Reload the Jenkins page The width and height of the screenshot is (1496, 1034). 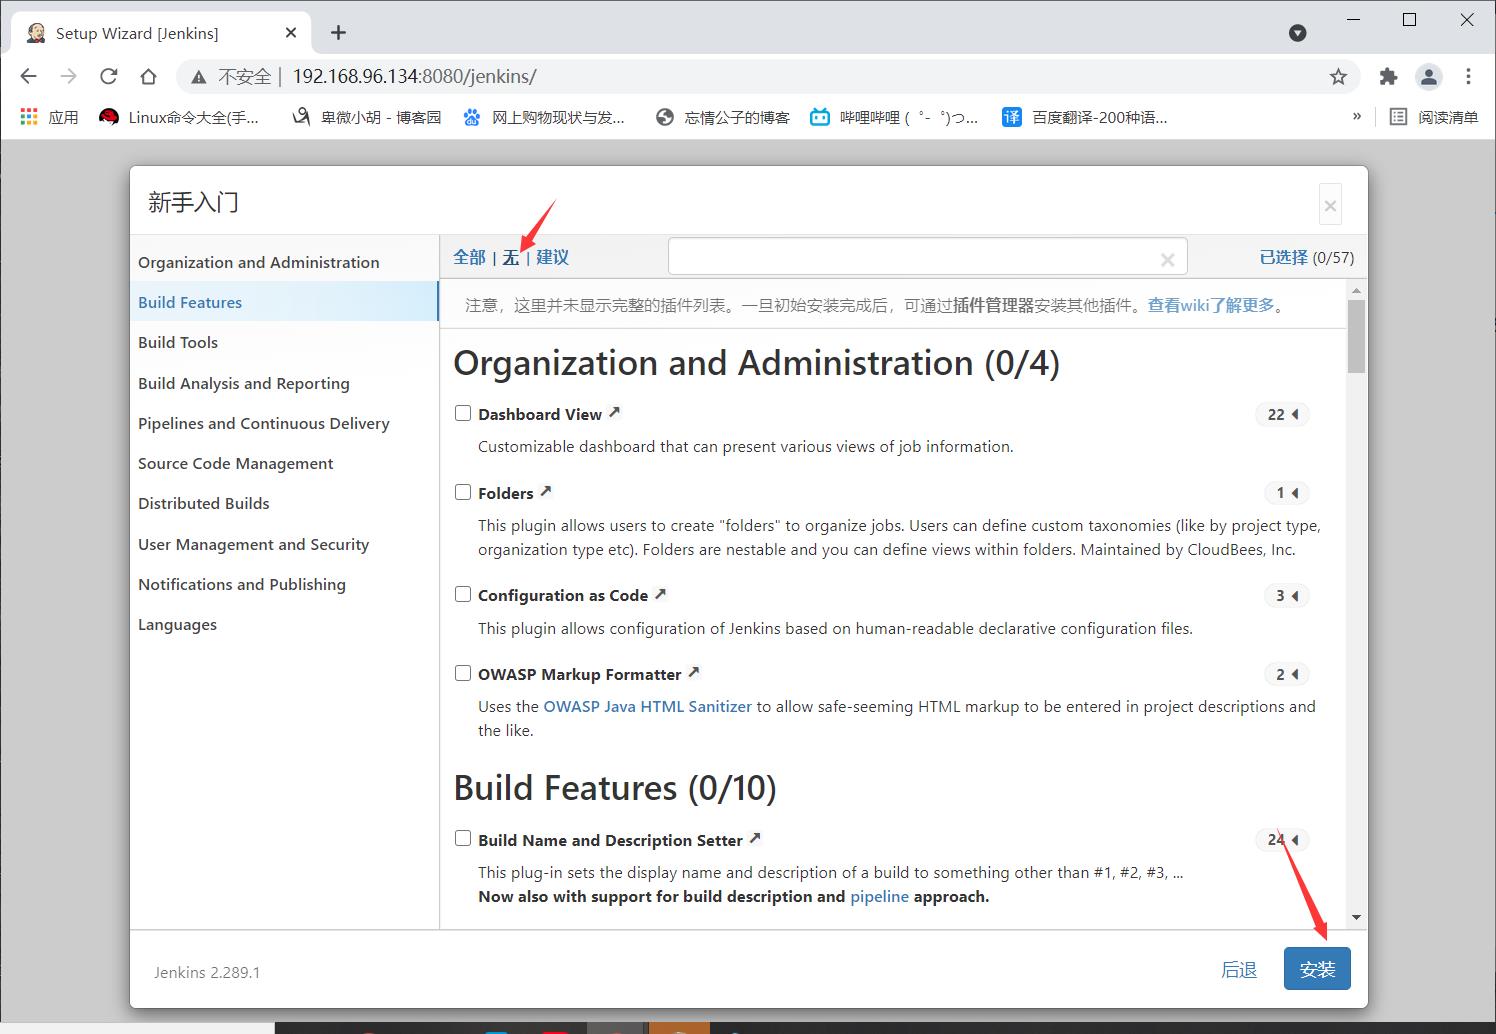click(108, 76)
